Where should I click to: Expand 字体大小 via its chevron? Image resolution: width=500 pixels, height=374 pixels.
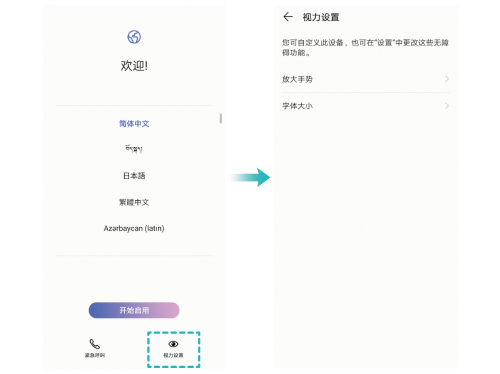click(x=447, y=106)
